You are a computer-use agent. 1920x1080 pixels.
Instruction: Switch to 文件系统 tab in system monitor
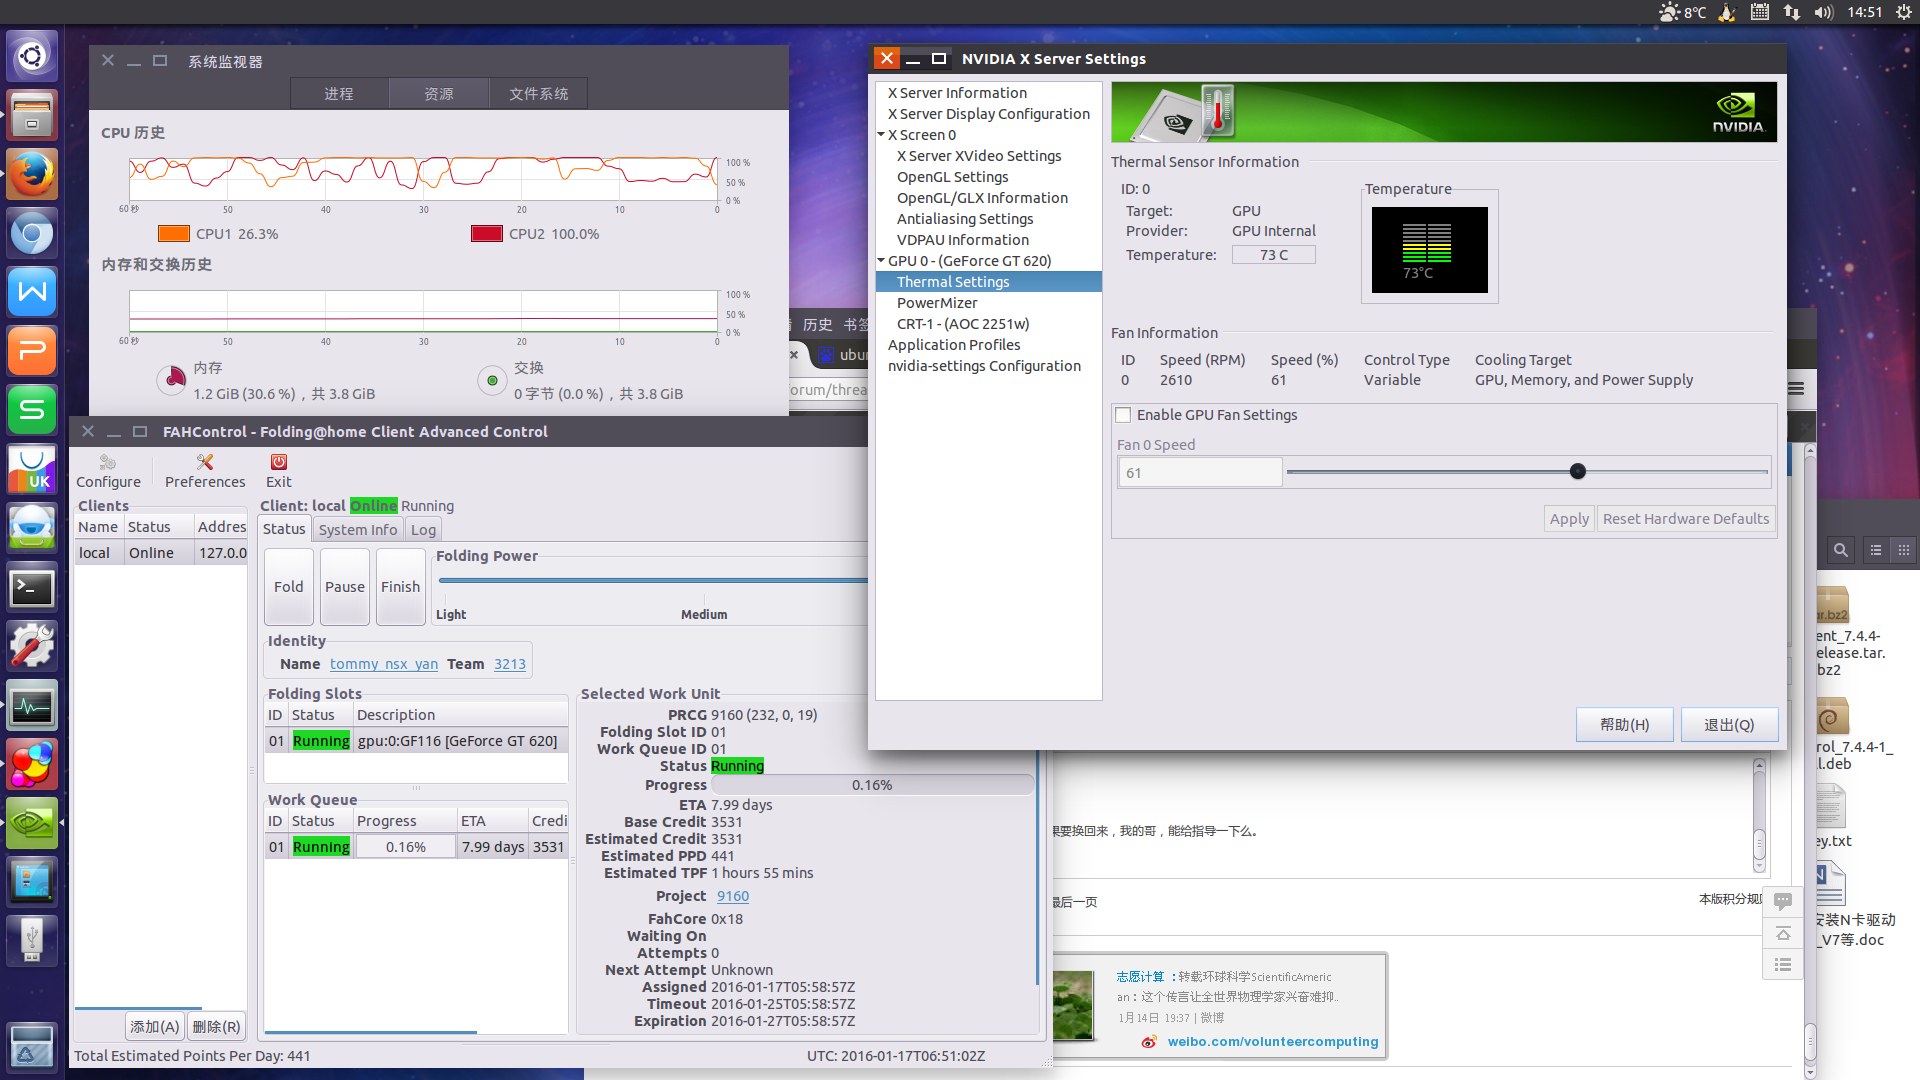[x=538, y=93]
